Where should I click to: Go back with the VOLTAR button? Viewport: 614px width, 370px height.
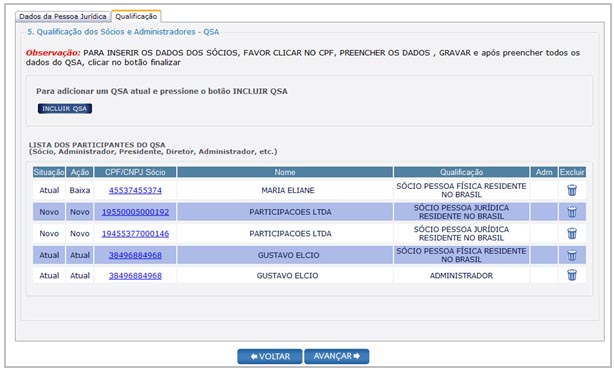[270, 356]
